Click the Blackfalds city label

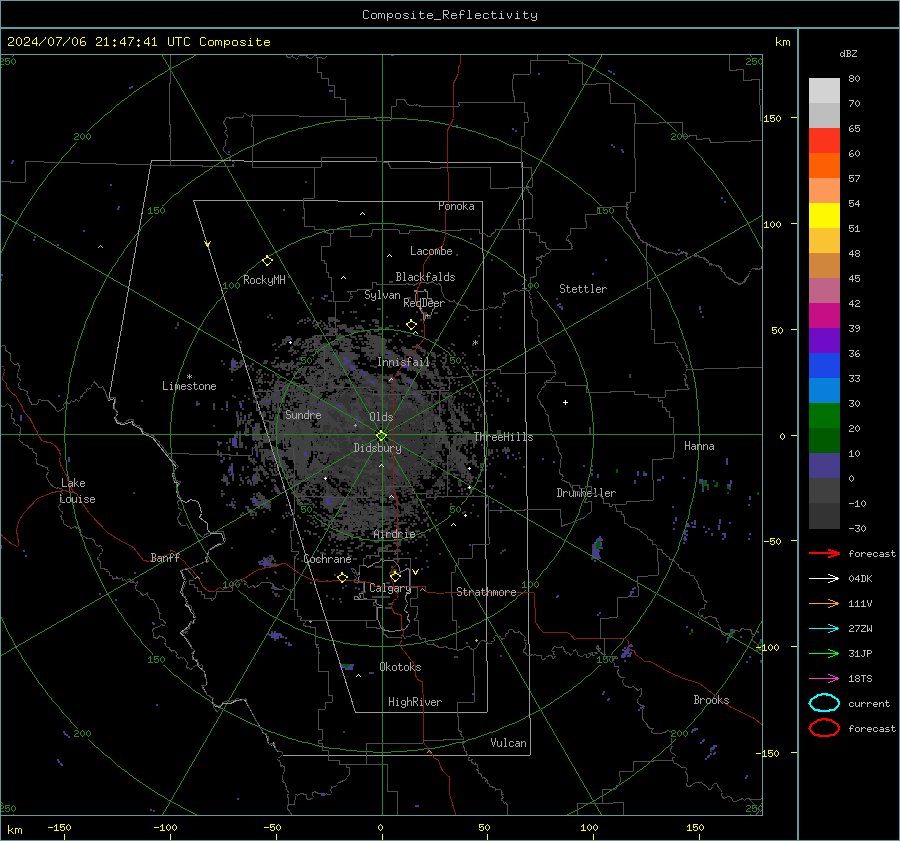(425, 277)
